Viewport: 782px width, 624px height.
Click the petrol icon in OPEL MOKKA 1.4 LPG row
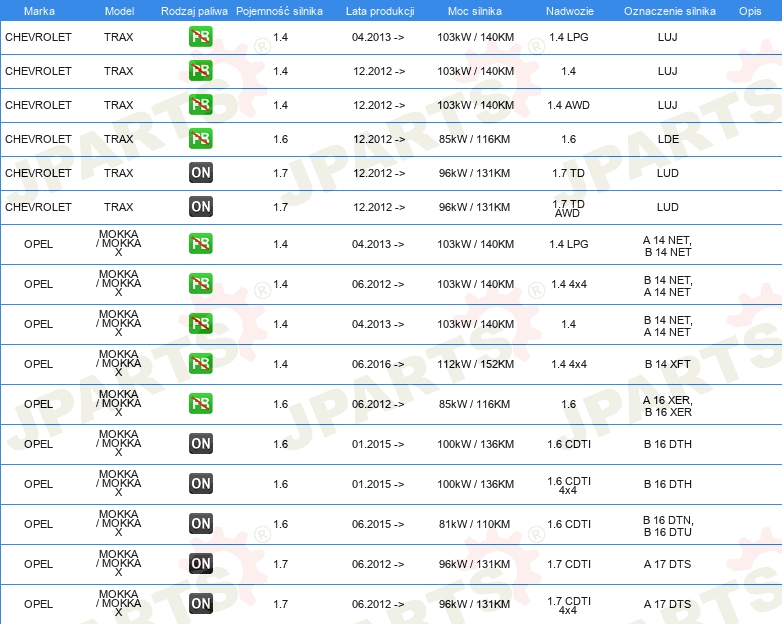click(200, 243)
